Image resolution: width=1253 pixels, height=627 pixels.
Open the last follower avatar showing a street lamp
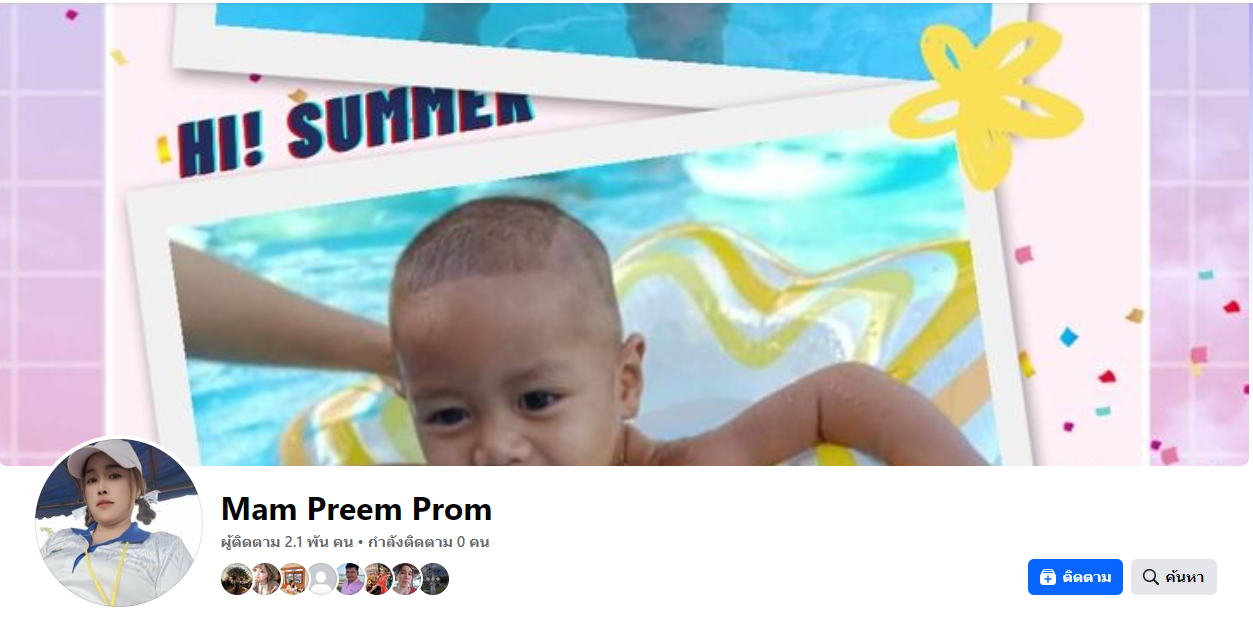434,579
